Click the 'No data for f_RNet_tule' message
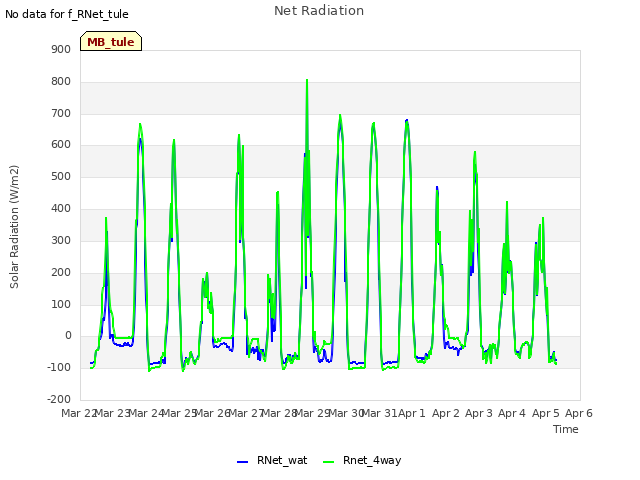The height and width of the screenshot is (480, 640). 67,14
